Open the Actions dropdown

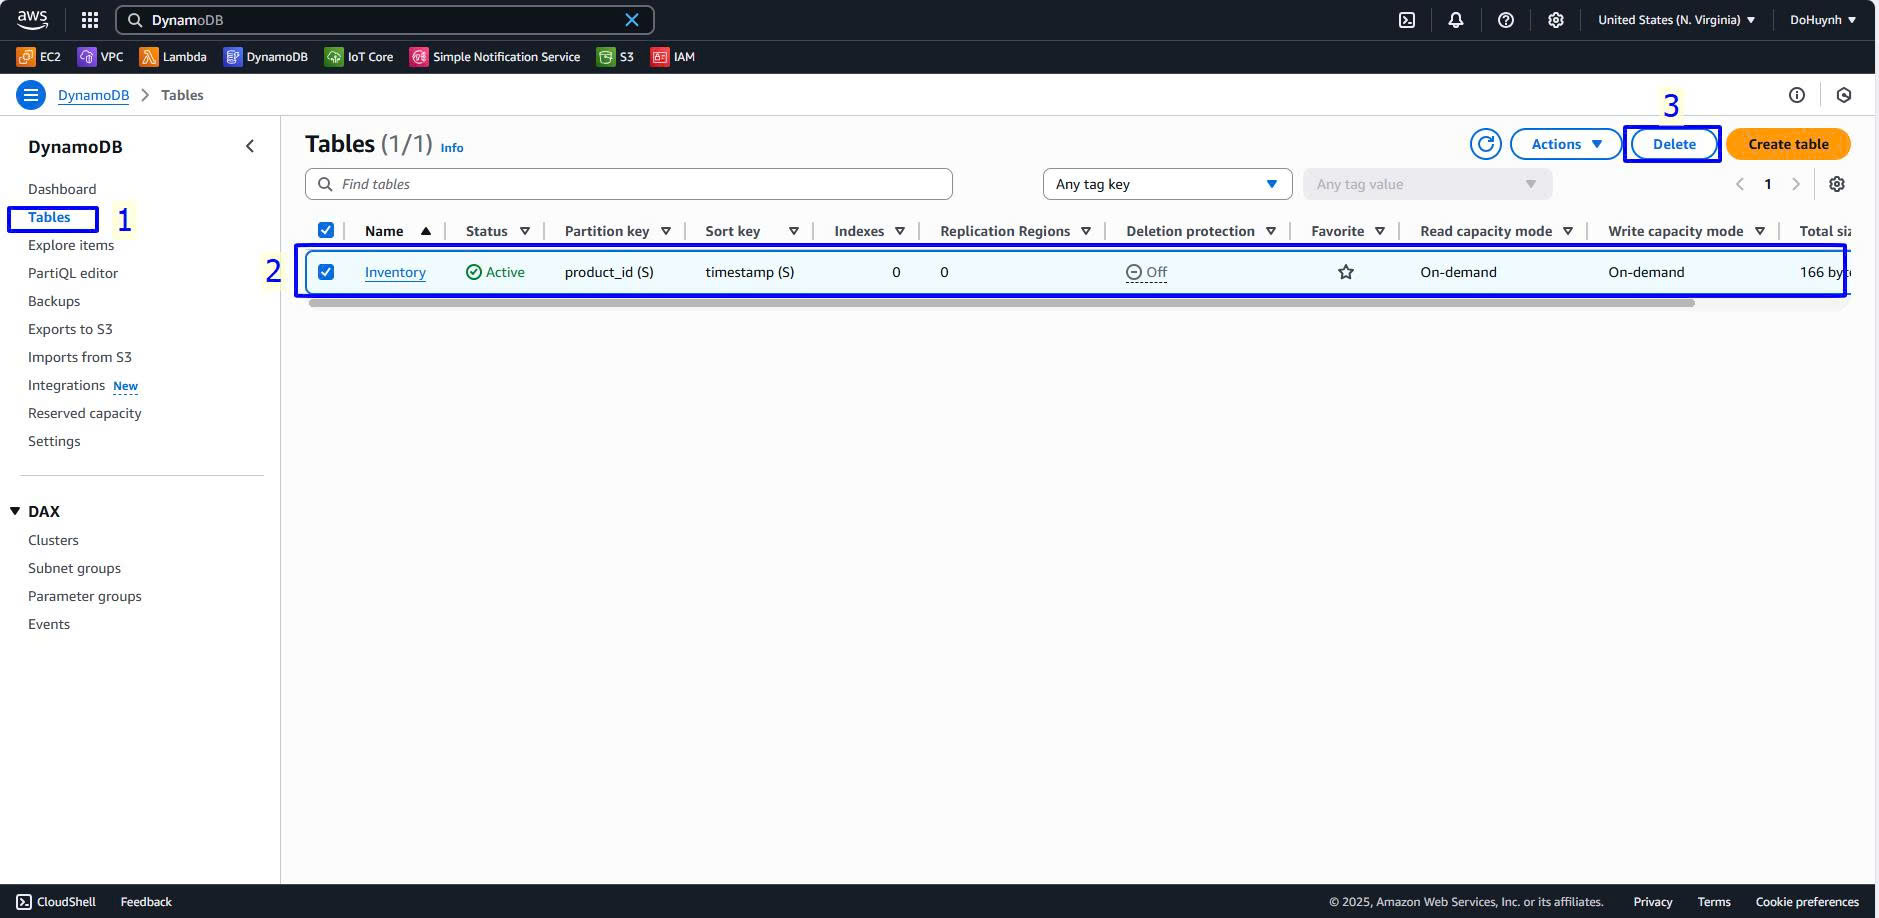pyautogui.click(x=1565, y=144)
